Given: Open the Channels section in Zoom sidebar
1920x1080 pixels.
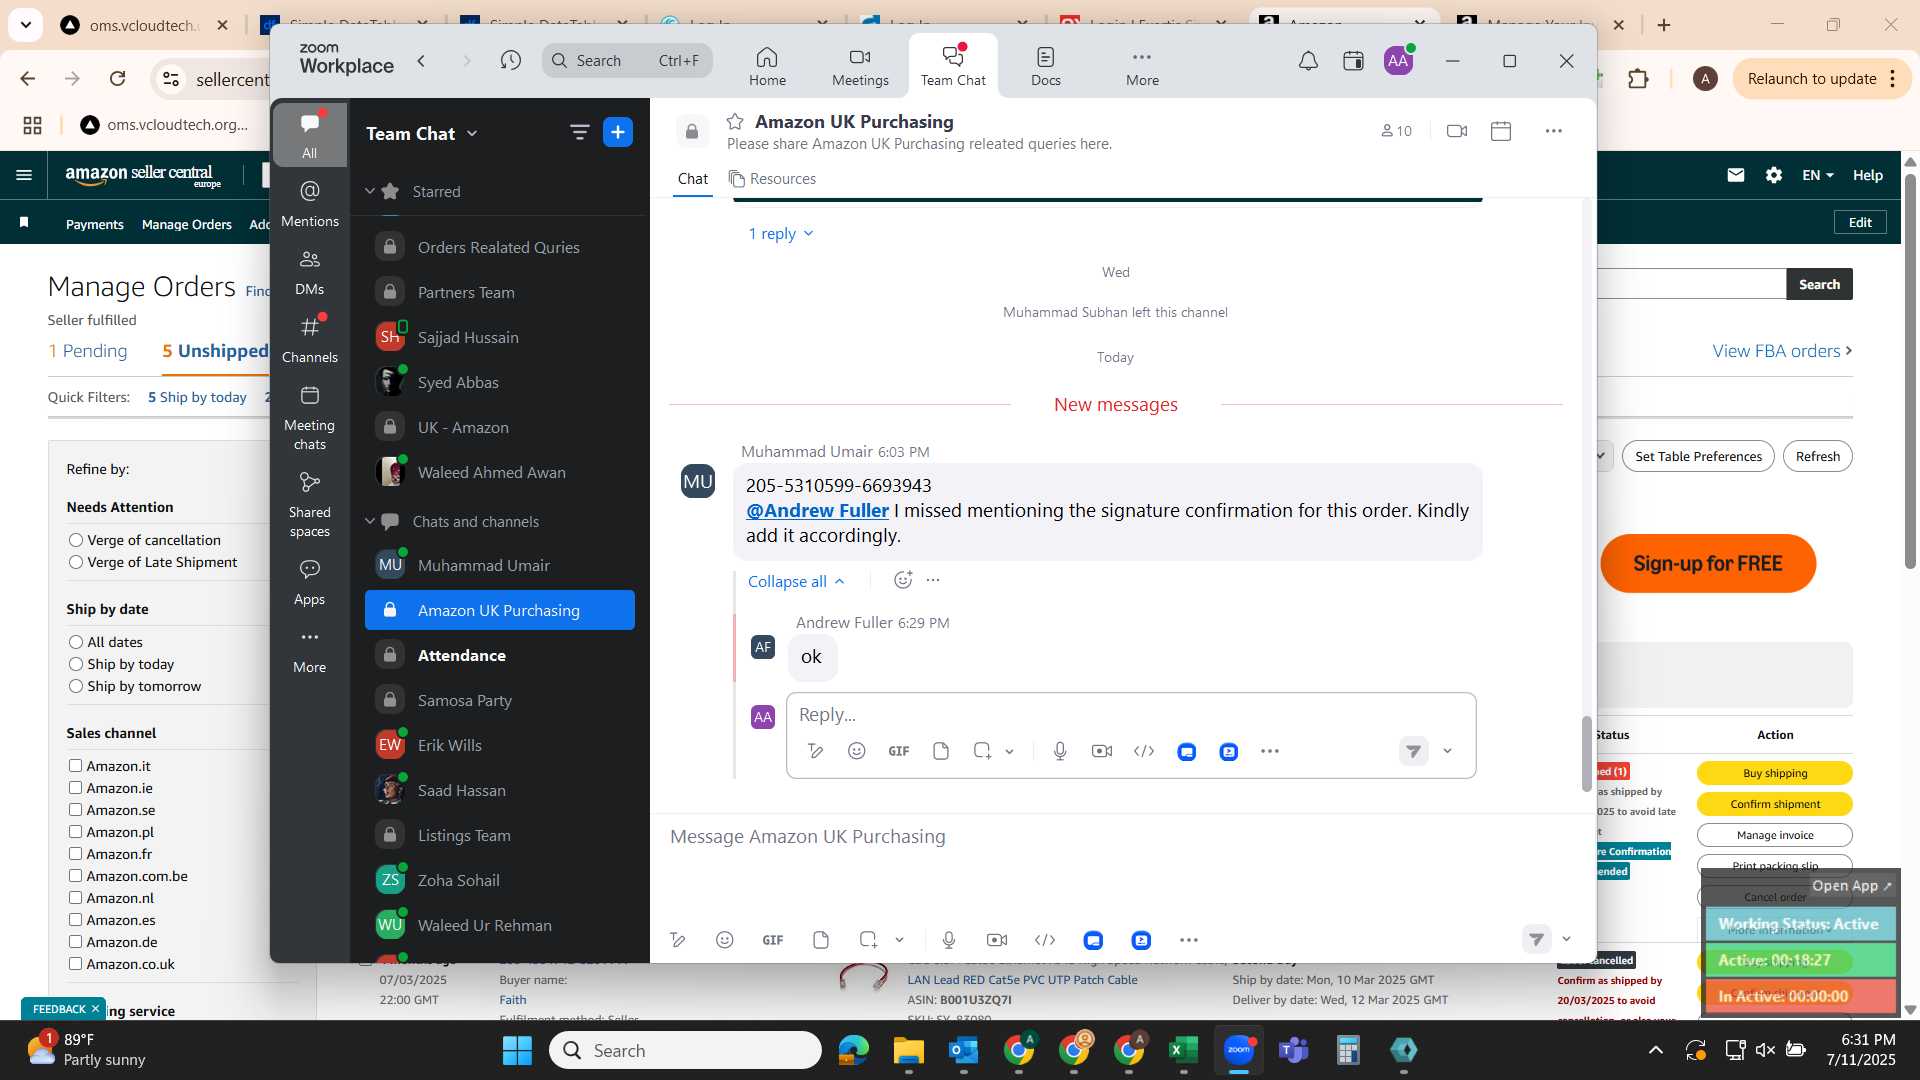Looking at the screenshot, I should [309, 340].
